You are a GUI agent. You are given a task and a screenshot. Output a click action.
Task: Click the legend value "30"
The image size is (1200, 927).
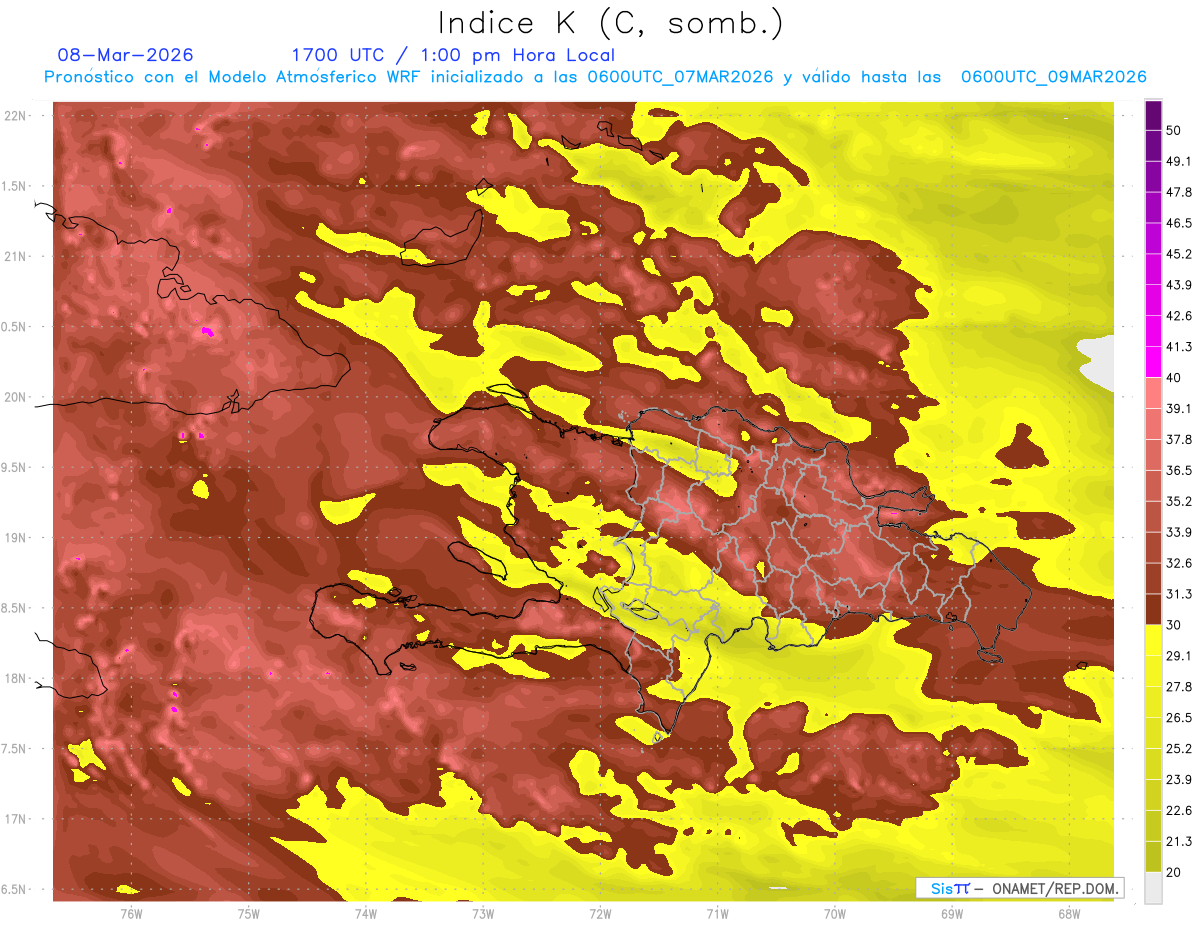1174,625
